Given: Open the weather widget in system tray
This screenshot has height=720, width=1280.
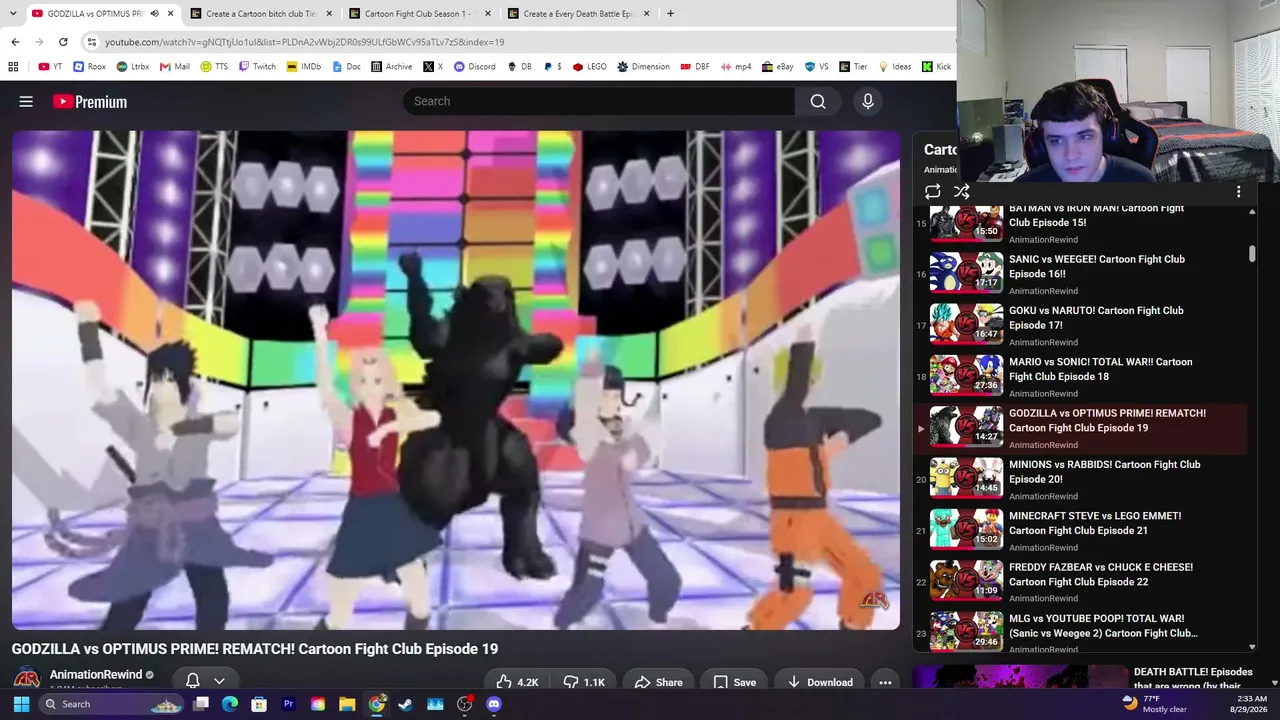Looking at the screenshot, I should (x=1154, y=704).
